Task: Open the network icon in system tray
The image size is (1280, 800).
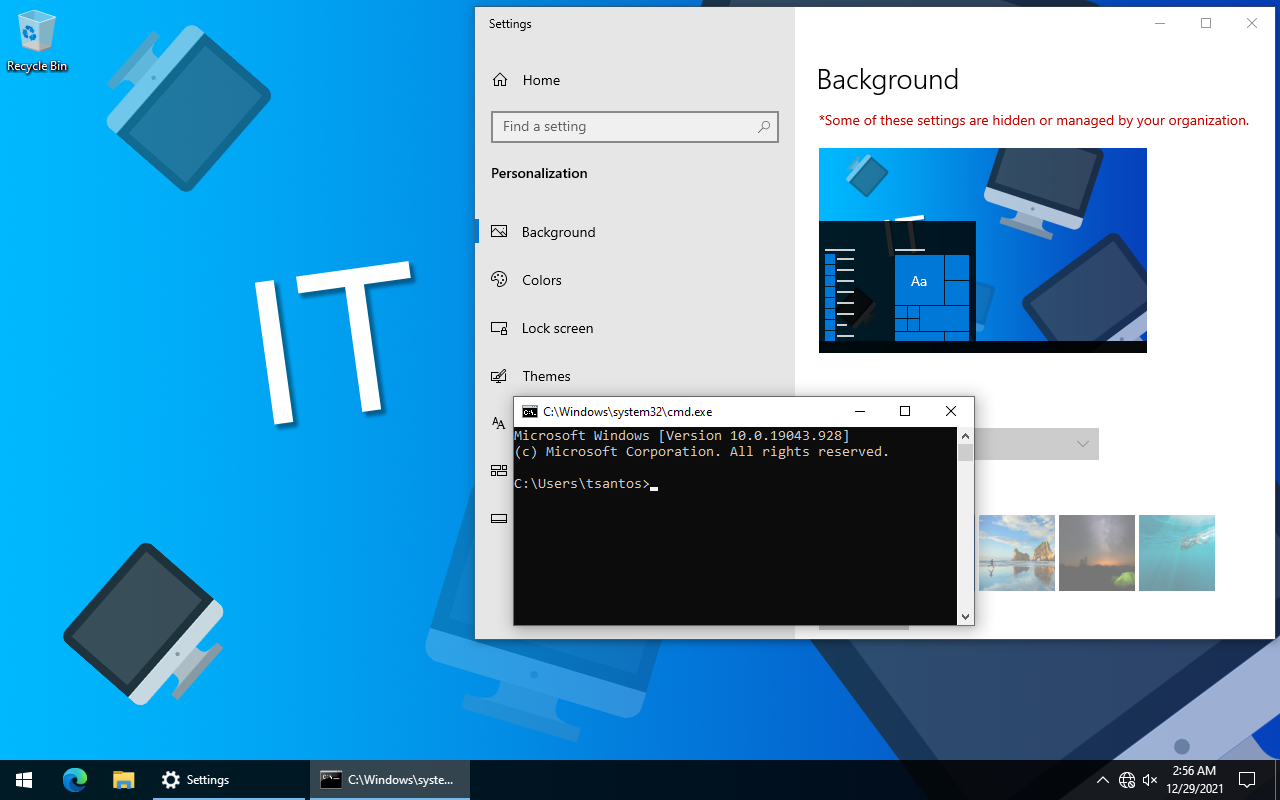Action: 1127,780
